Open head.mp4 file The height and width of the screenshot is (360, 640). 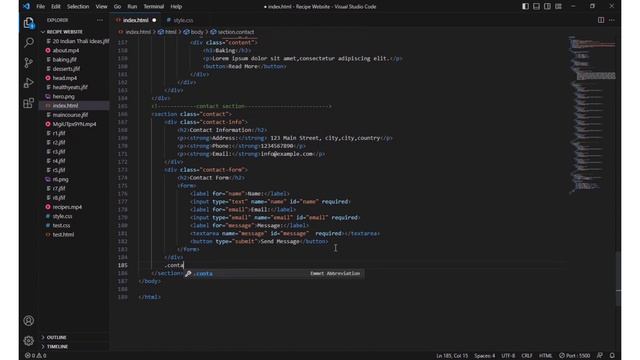click(x=64, y=78)
